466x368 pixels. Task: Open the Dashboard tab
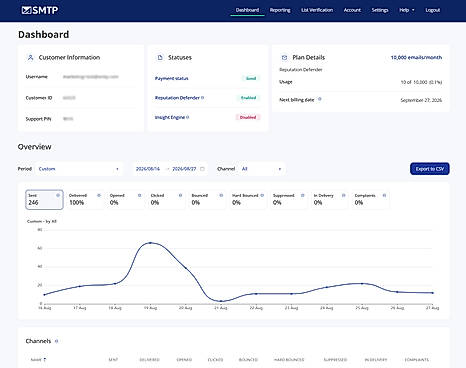(x=247, y=10)
